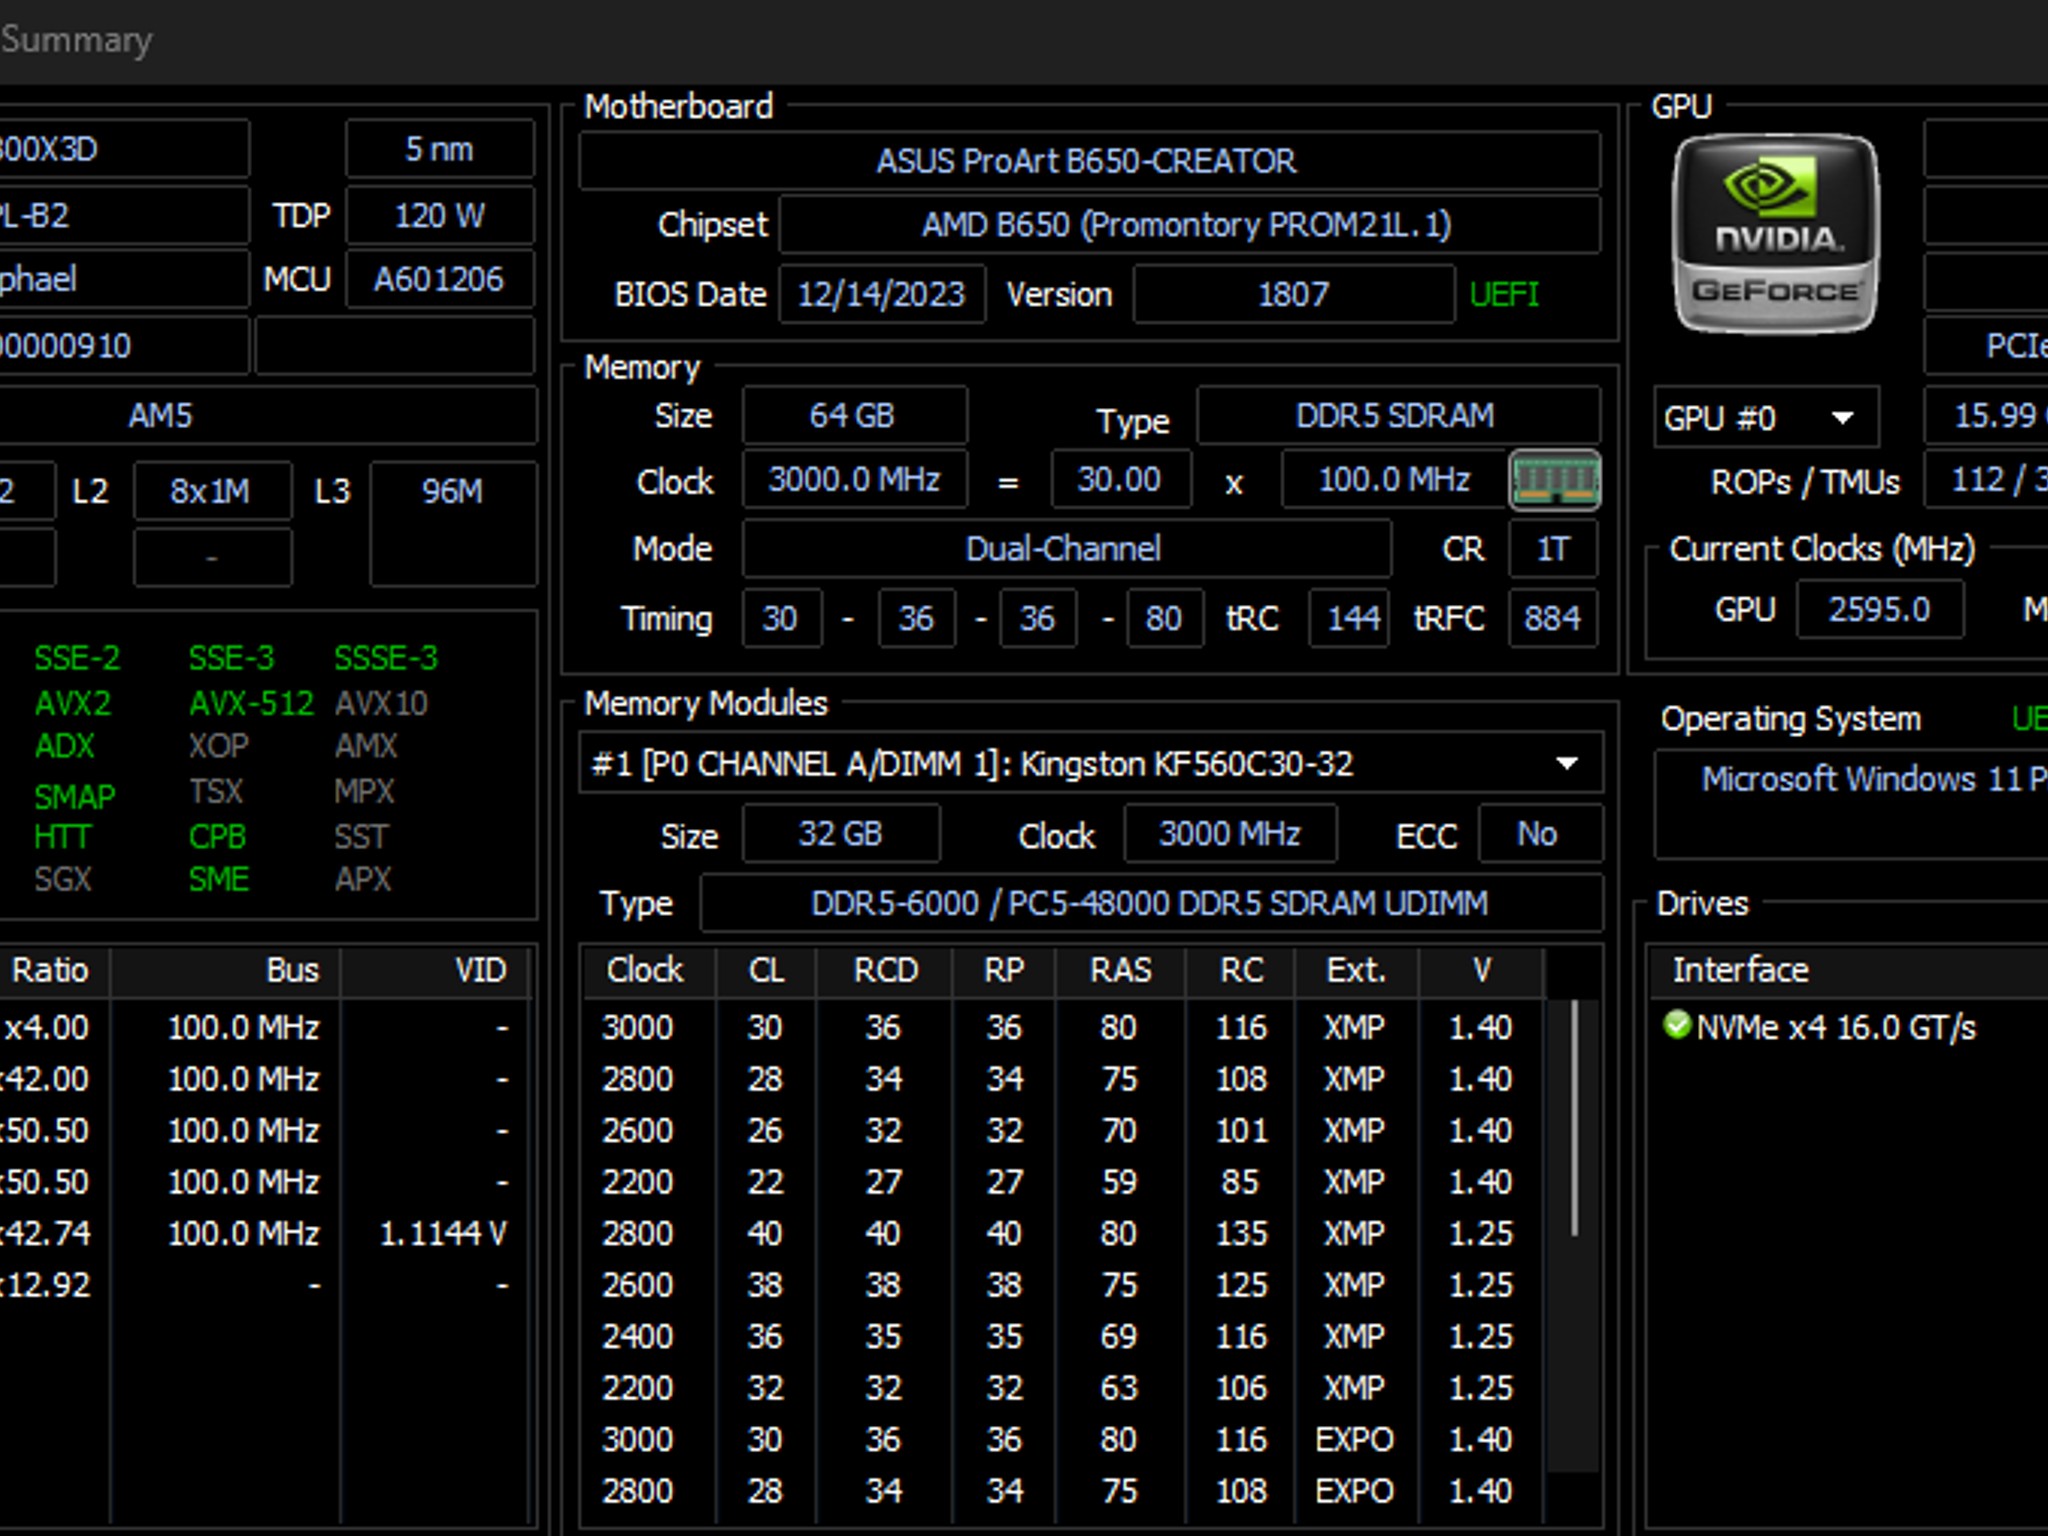The width and height of the screenshot is (2048, 1536).
Task: Click the Clock column header in timings table
Action: click(645, 970)
